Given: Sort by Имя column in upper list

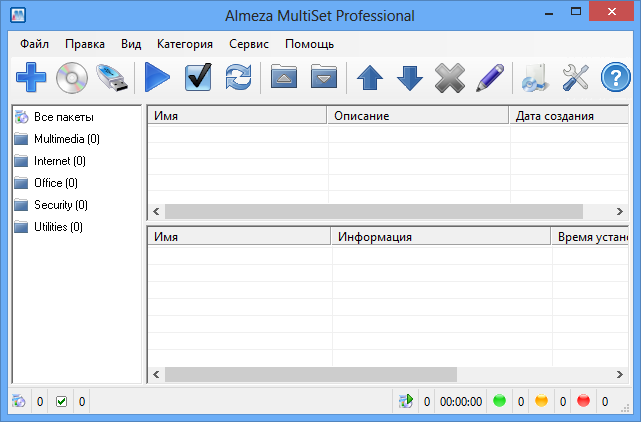Looking at the screenshot, I should (x=237, y=116).
